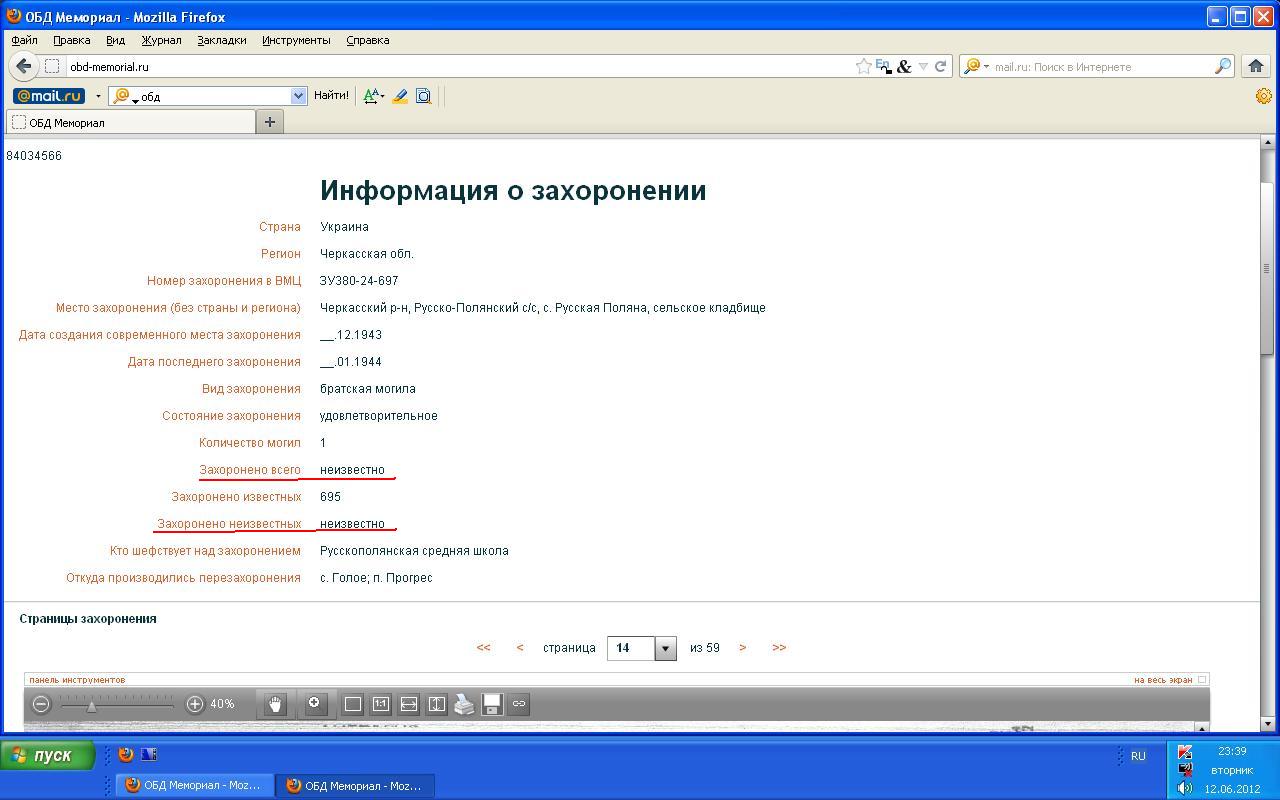This screenshot has width=1280, height=800.
Task: Open the Файл menu
Action: [25, 40]
